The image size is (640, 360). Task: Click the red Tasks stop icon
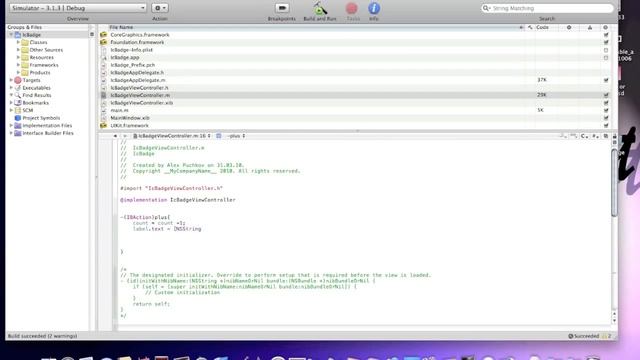(x=351, y=8)
